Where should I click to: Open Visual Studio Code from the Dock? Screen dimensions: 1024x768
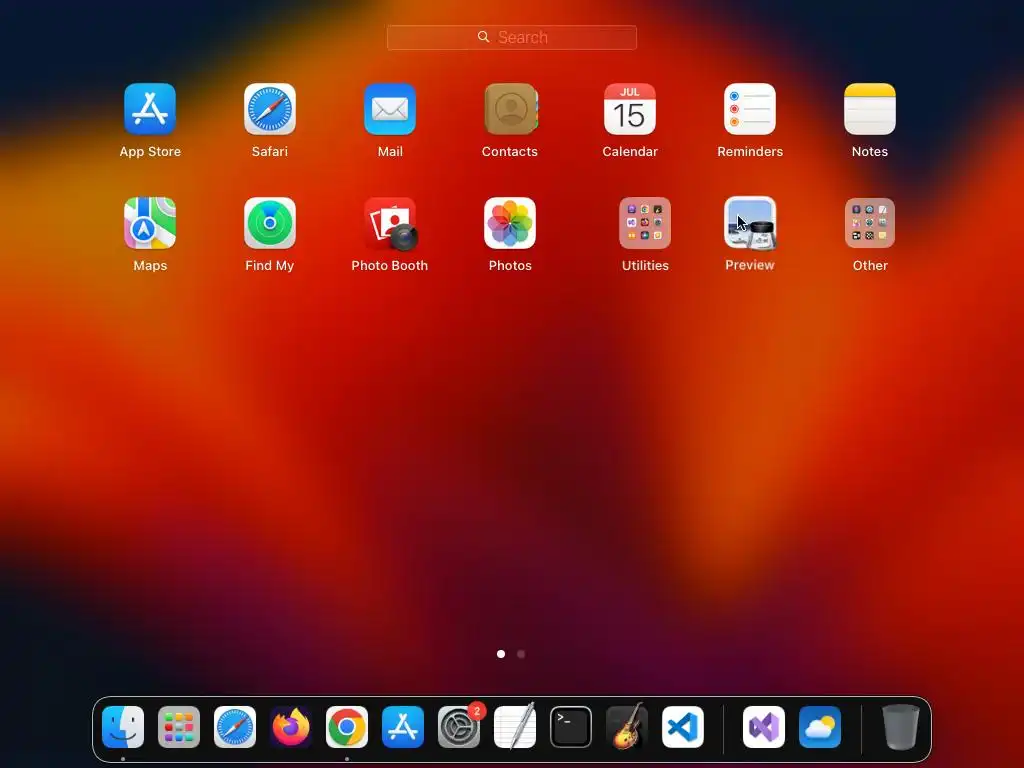(682, 727)
